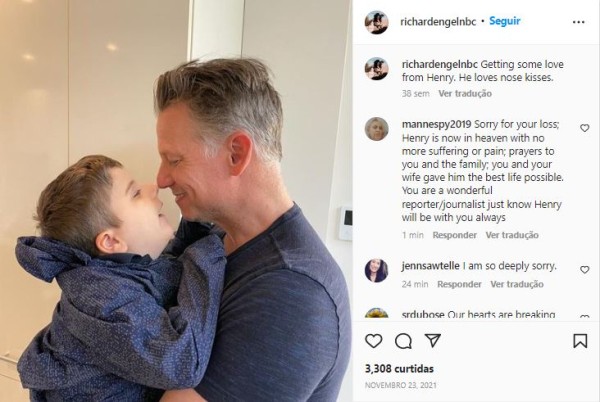The height and width of the screenshot is (402, 600).
Task: Reply to the mannespy2019 comment with Responder
Action: 455,235
